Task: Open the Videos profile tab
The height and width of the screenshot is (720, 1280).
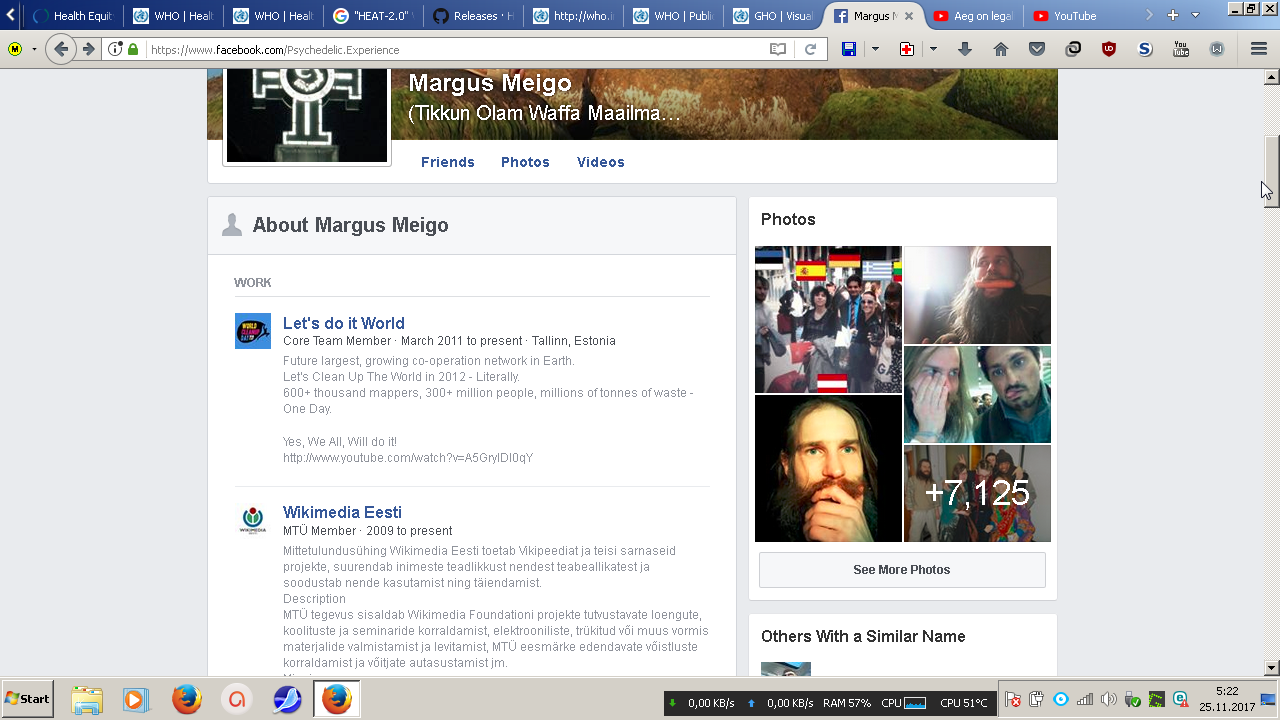Action: point(601,162)
